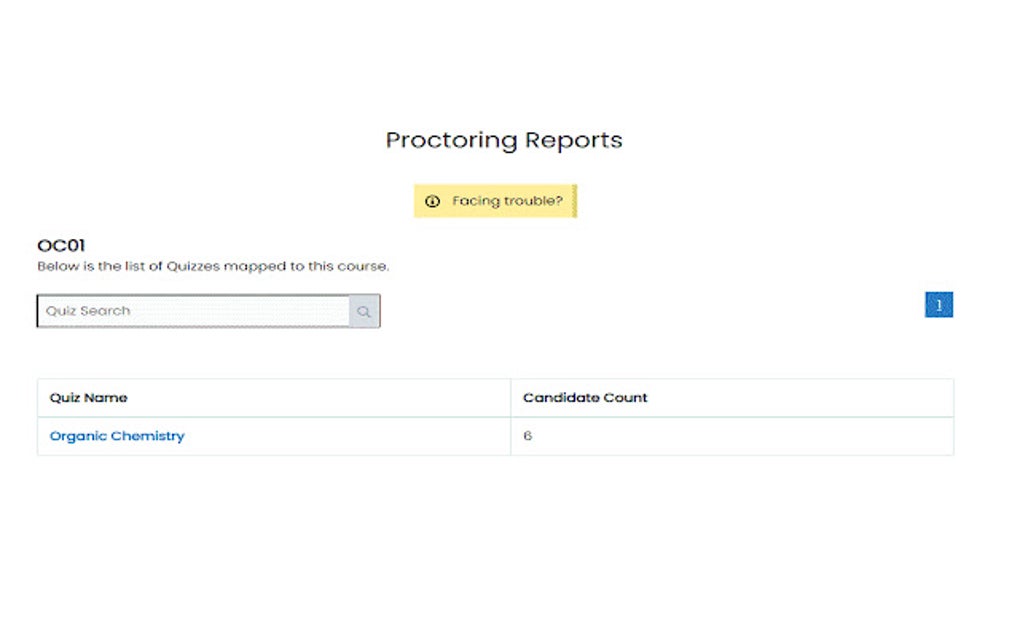The width and height of the screenshot is (1020, 638).
Task: Click the info icon on Facing trouble banner
Action: click(x=432, y=201)
